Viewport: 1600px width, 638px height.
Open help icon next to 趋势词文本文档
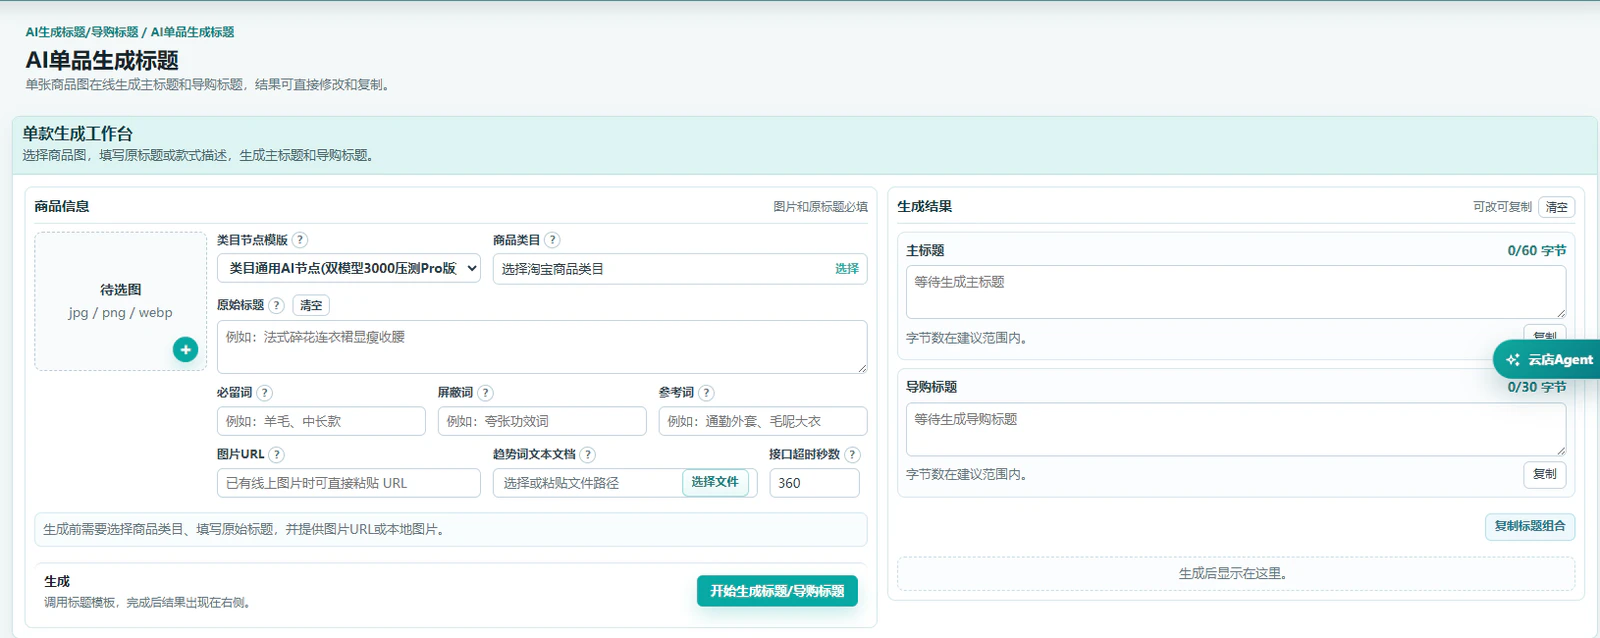pyautogui.click(x=588, y=454)
